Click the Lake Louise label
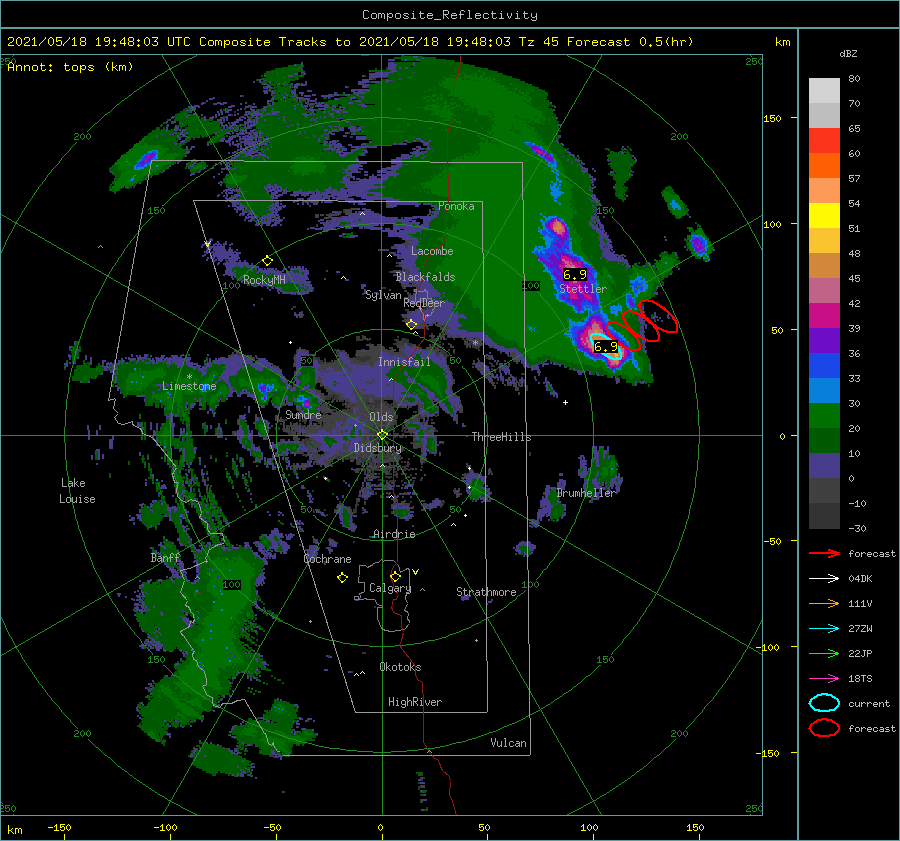This screenshot has width=900, height=841. (77, 491)
